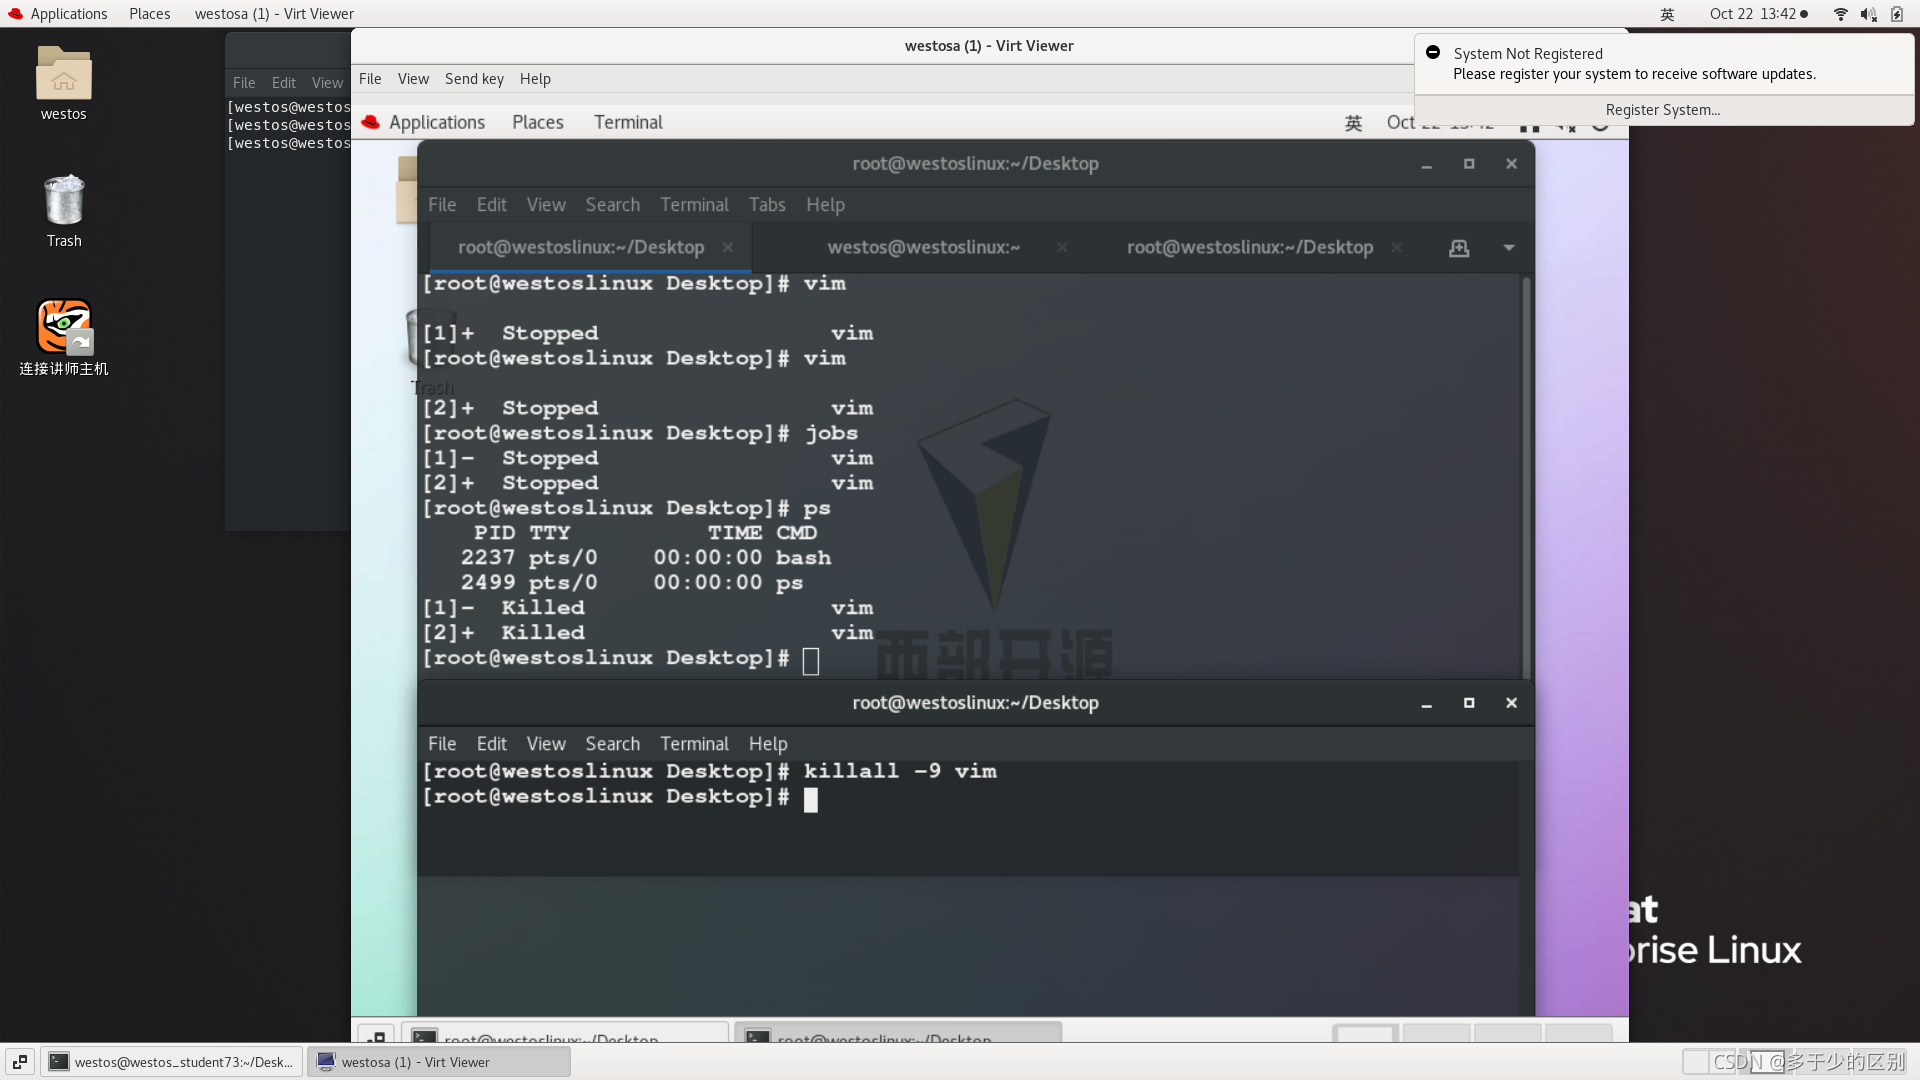Open Search menu in the lower terminal
Screen dimensions: 1920x1080
[612, 744]
